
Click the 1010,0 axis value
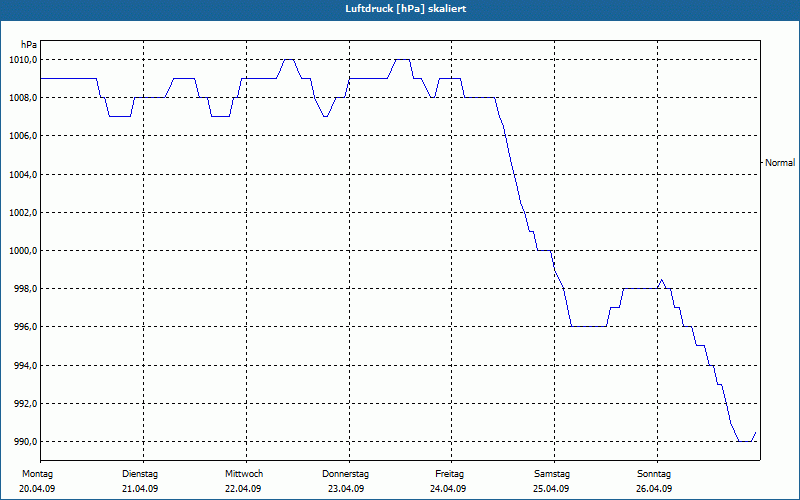pyautogui.click(x=23, y=60)
